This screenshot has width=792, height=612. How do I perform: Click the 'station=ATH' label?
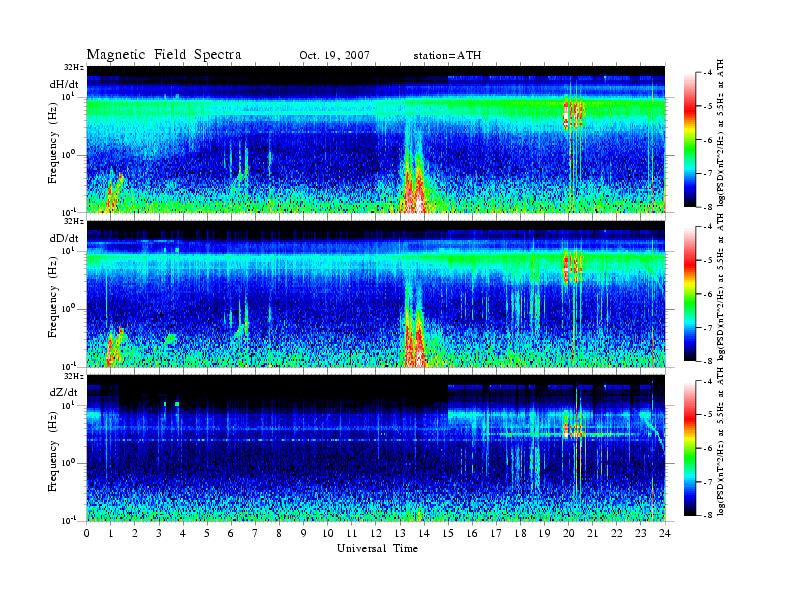click(x=447, y=55)
